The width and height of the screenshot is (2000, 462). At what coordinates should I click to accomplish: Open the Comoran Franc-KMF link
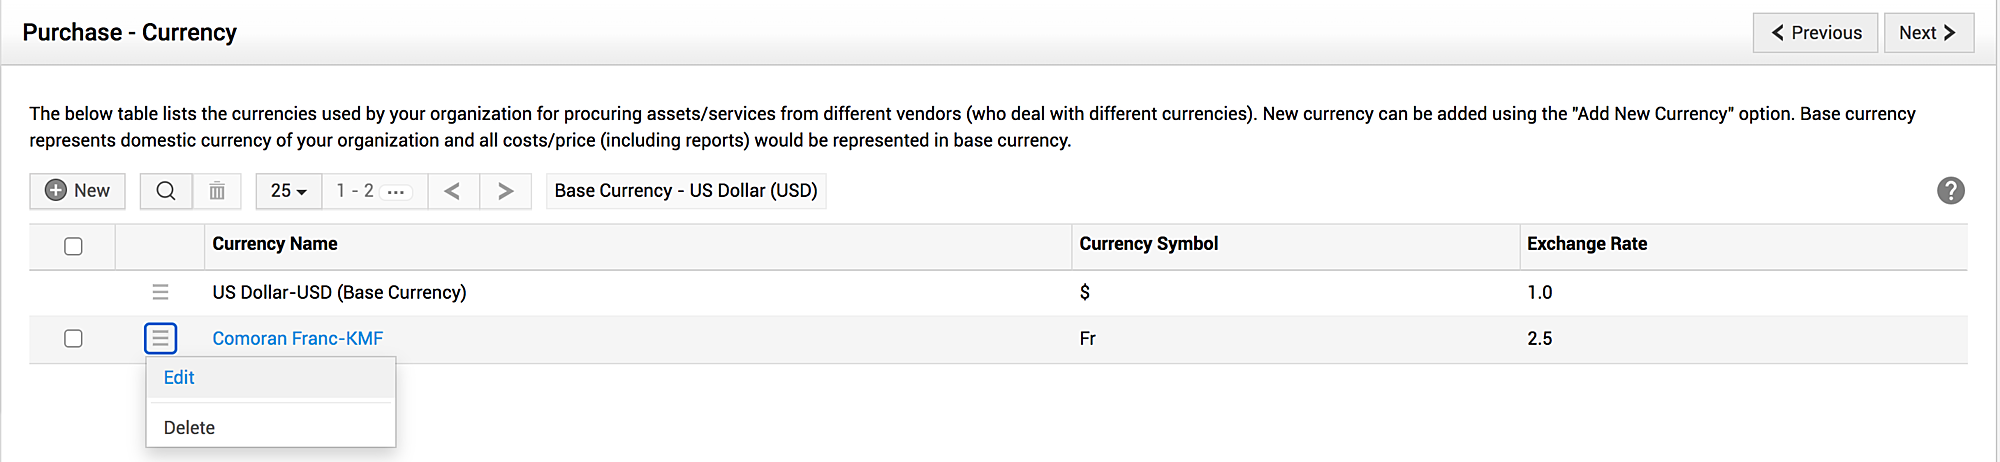click(x=297, y=339)
